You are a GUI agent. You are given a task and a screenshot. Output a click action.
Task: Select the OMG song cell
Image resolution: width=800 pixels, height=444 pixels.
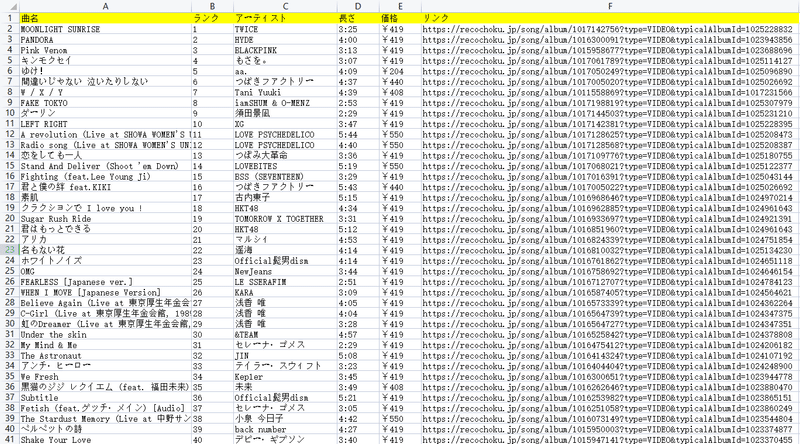106,271
